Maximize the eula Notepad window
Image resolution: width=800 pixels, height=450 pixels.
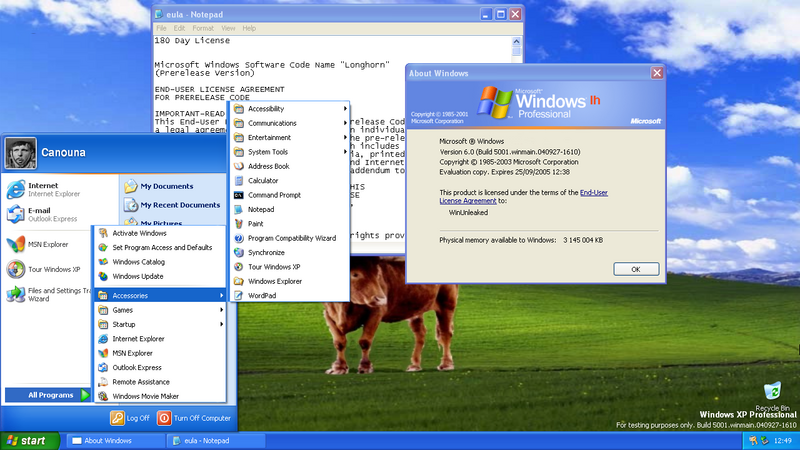(x=501, y=14)
